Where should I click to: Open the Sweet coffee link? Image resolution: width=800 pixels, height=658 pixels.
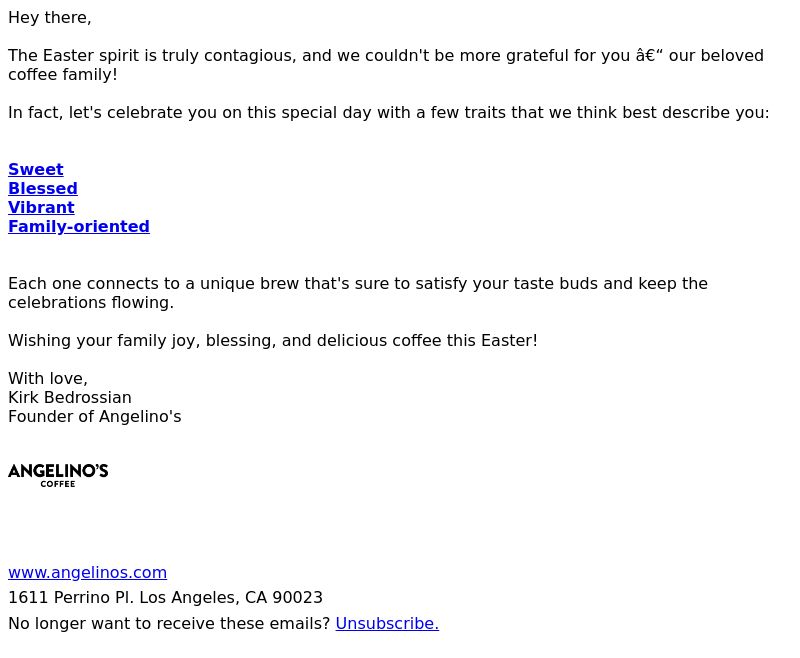pyautogui.click(x=36, y=169)
